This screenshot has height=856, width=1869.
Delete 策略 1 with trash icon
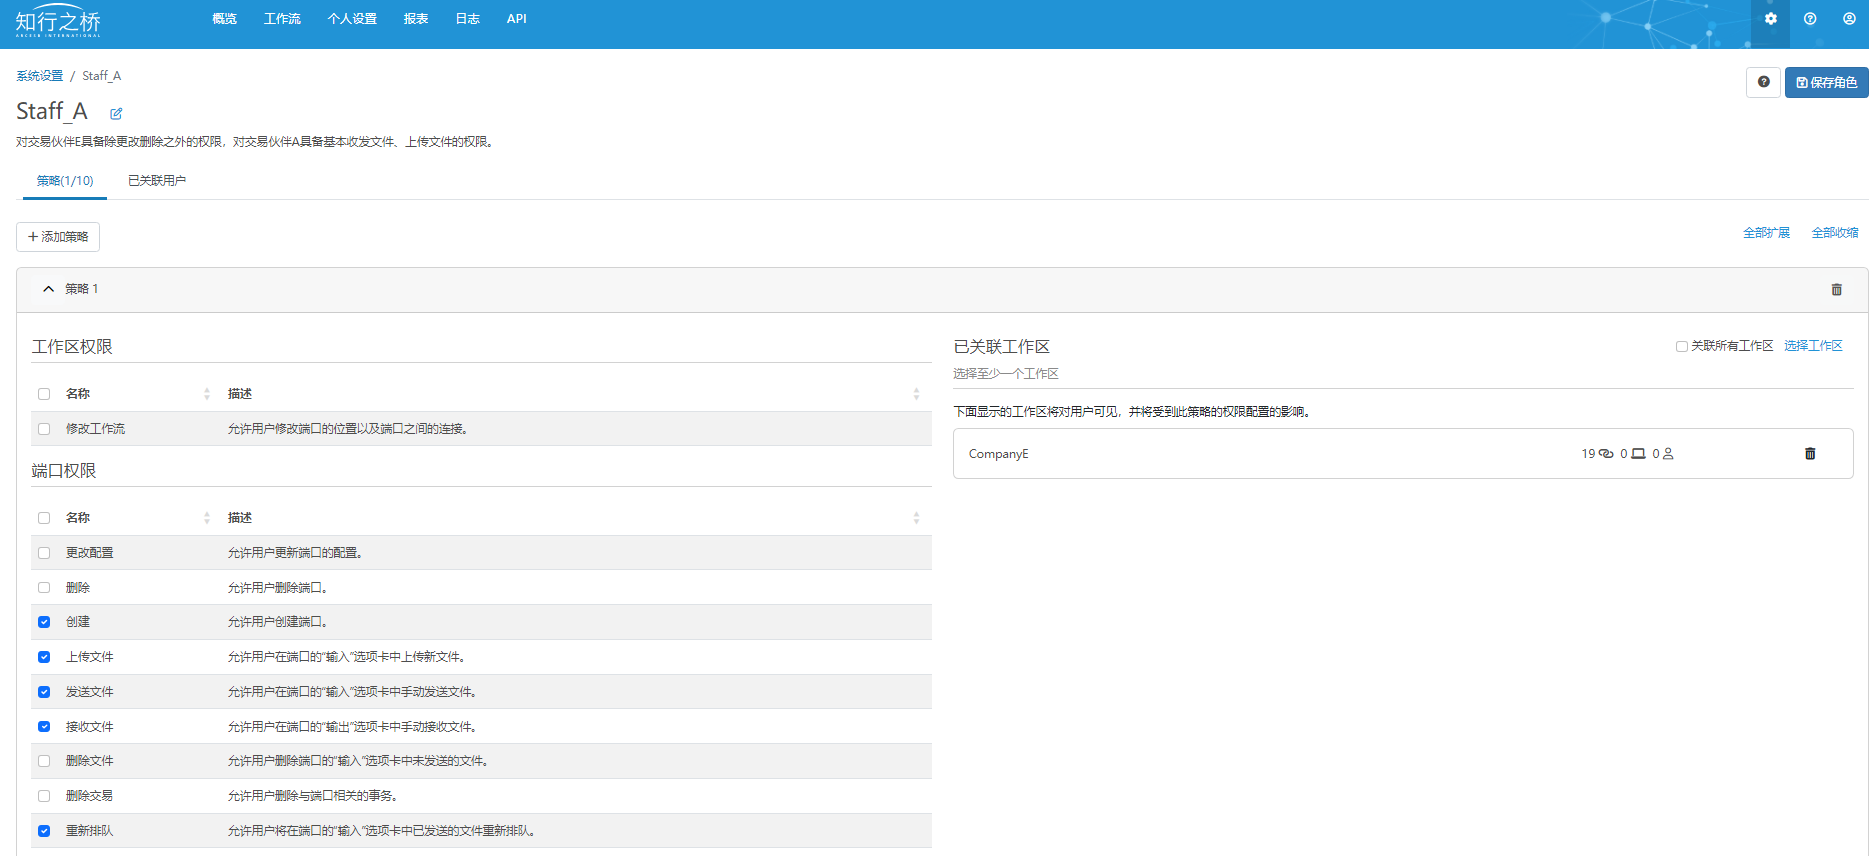point(1836,290)
